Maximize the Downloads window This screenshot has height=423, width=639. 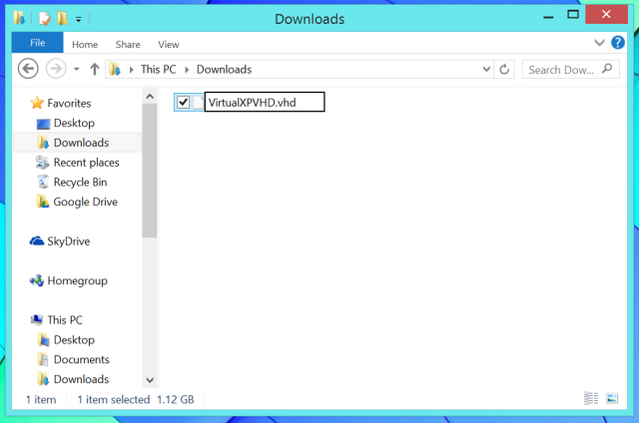(x=573, y=15)
